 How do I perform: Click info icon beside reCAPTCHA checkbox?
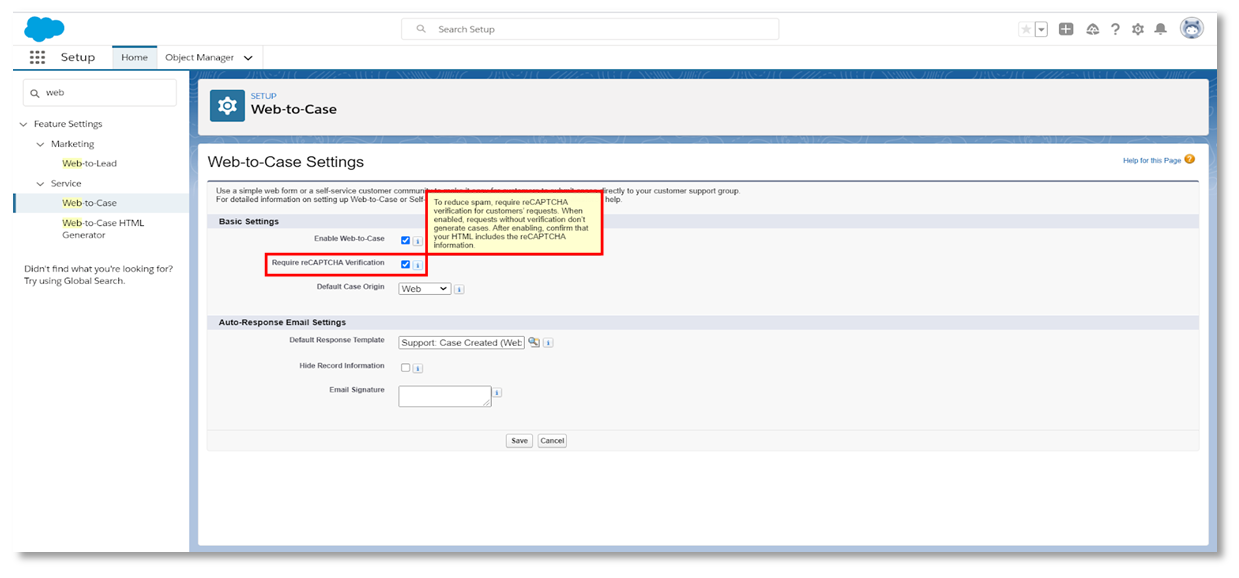pos(418,265)
